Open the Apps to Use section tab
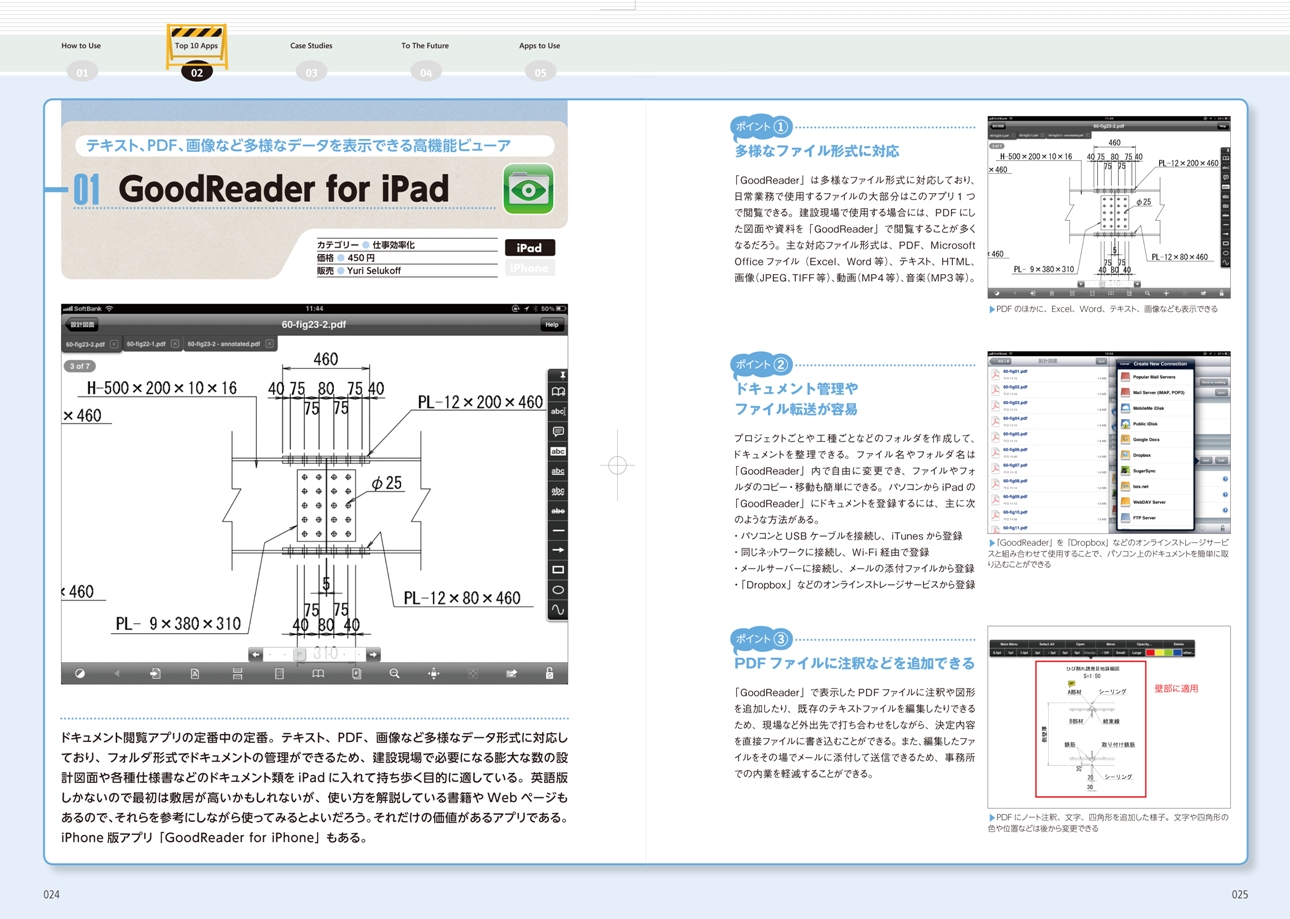The image size is (1290, 919). (539, 46)
